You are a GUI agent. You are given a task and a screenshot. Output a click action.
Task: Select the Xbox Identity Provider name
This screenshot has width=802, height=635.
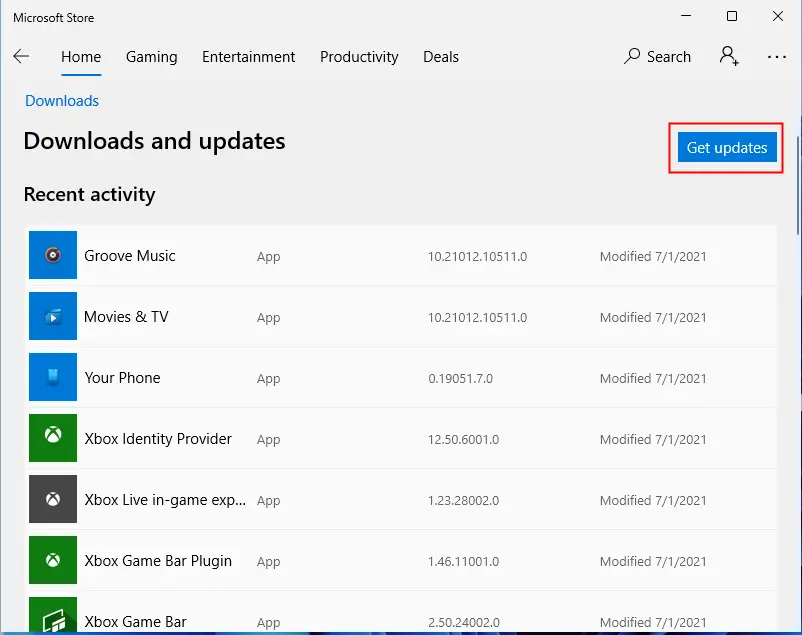(x=158, y=439)
